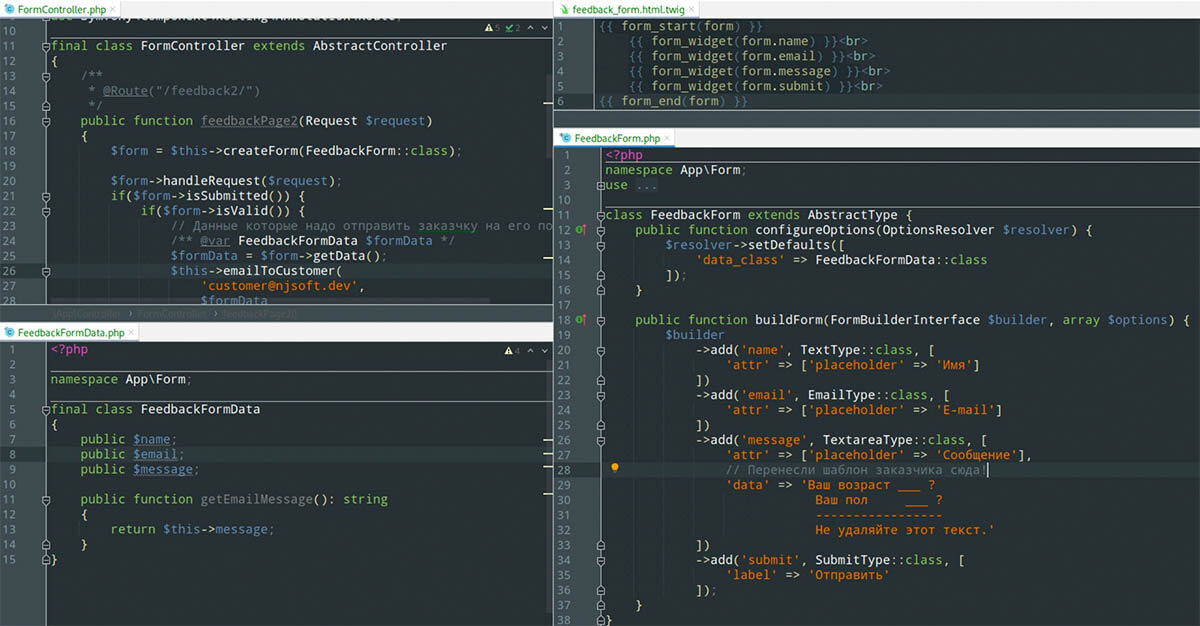
Task: Close the FeedbackForm.php tab
Action: coord(669,138)
